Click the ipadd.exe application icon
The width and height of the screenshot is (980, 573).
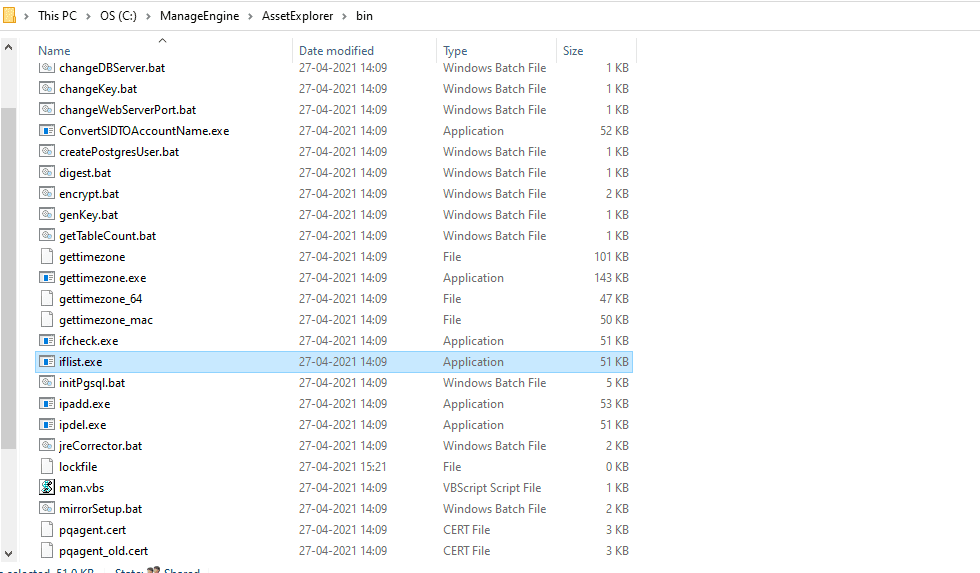pyautogui.click(x=47, y=403)
